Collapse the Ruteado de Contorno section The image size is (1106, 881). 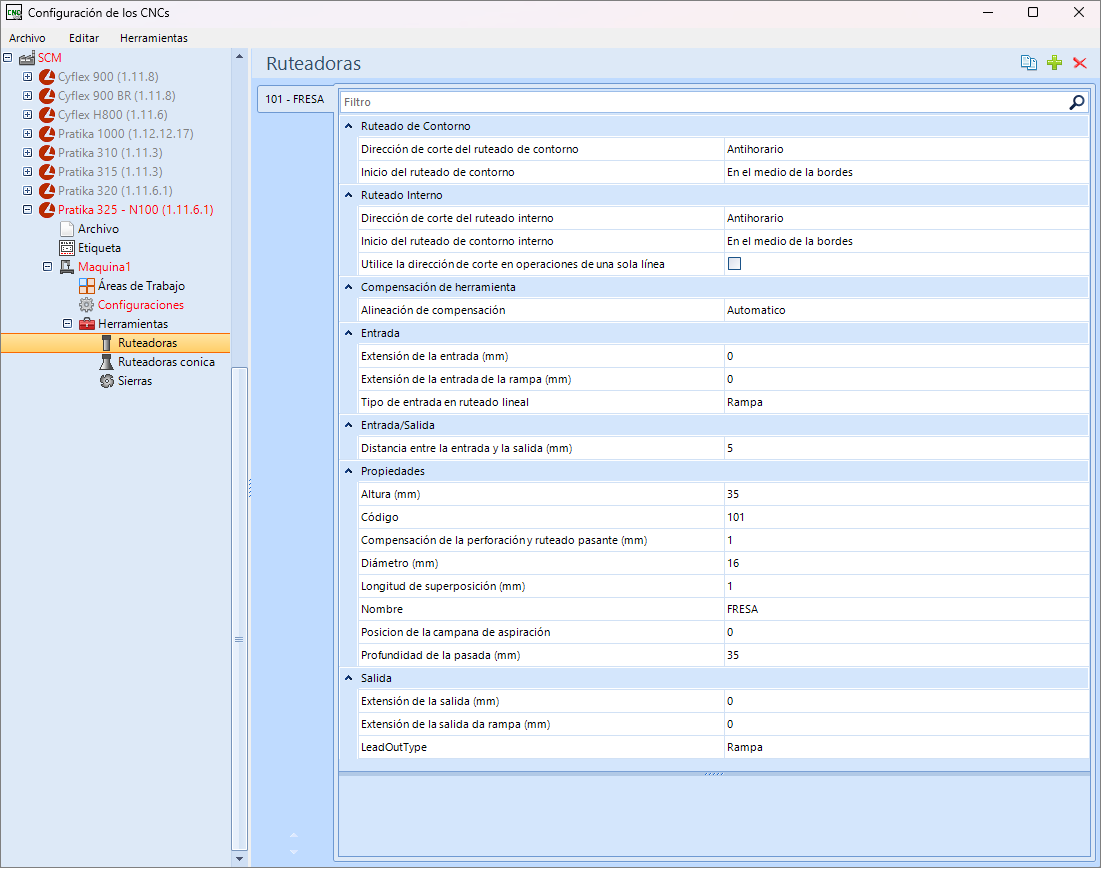coord(348,126)
